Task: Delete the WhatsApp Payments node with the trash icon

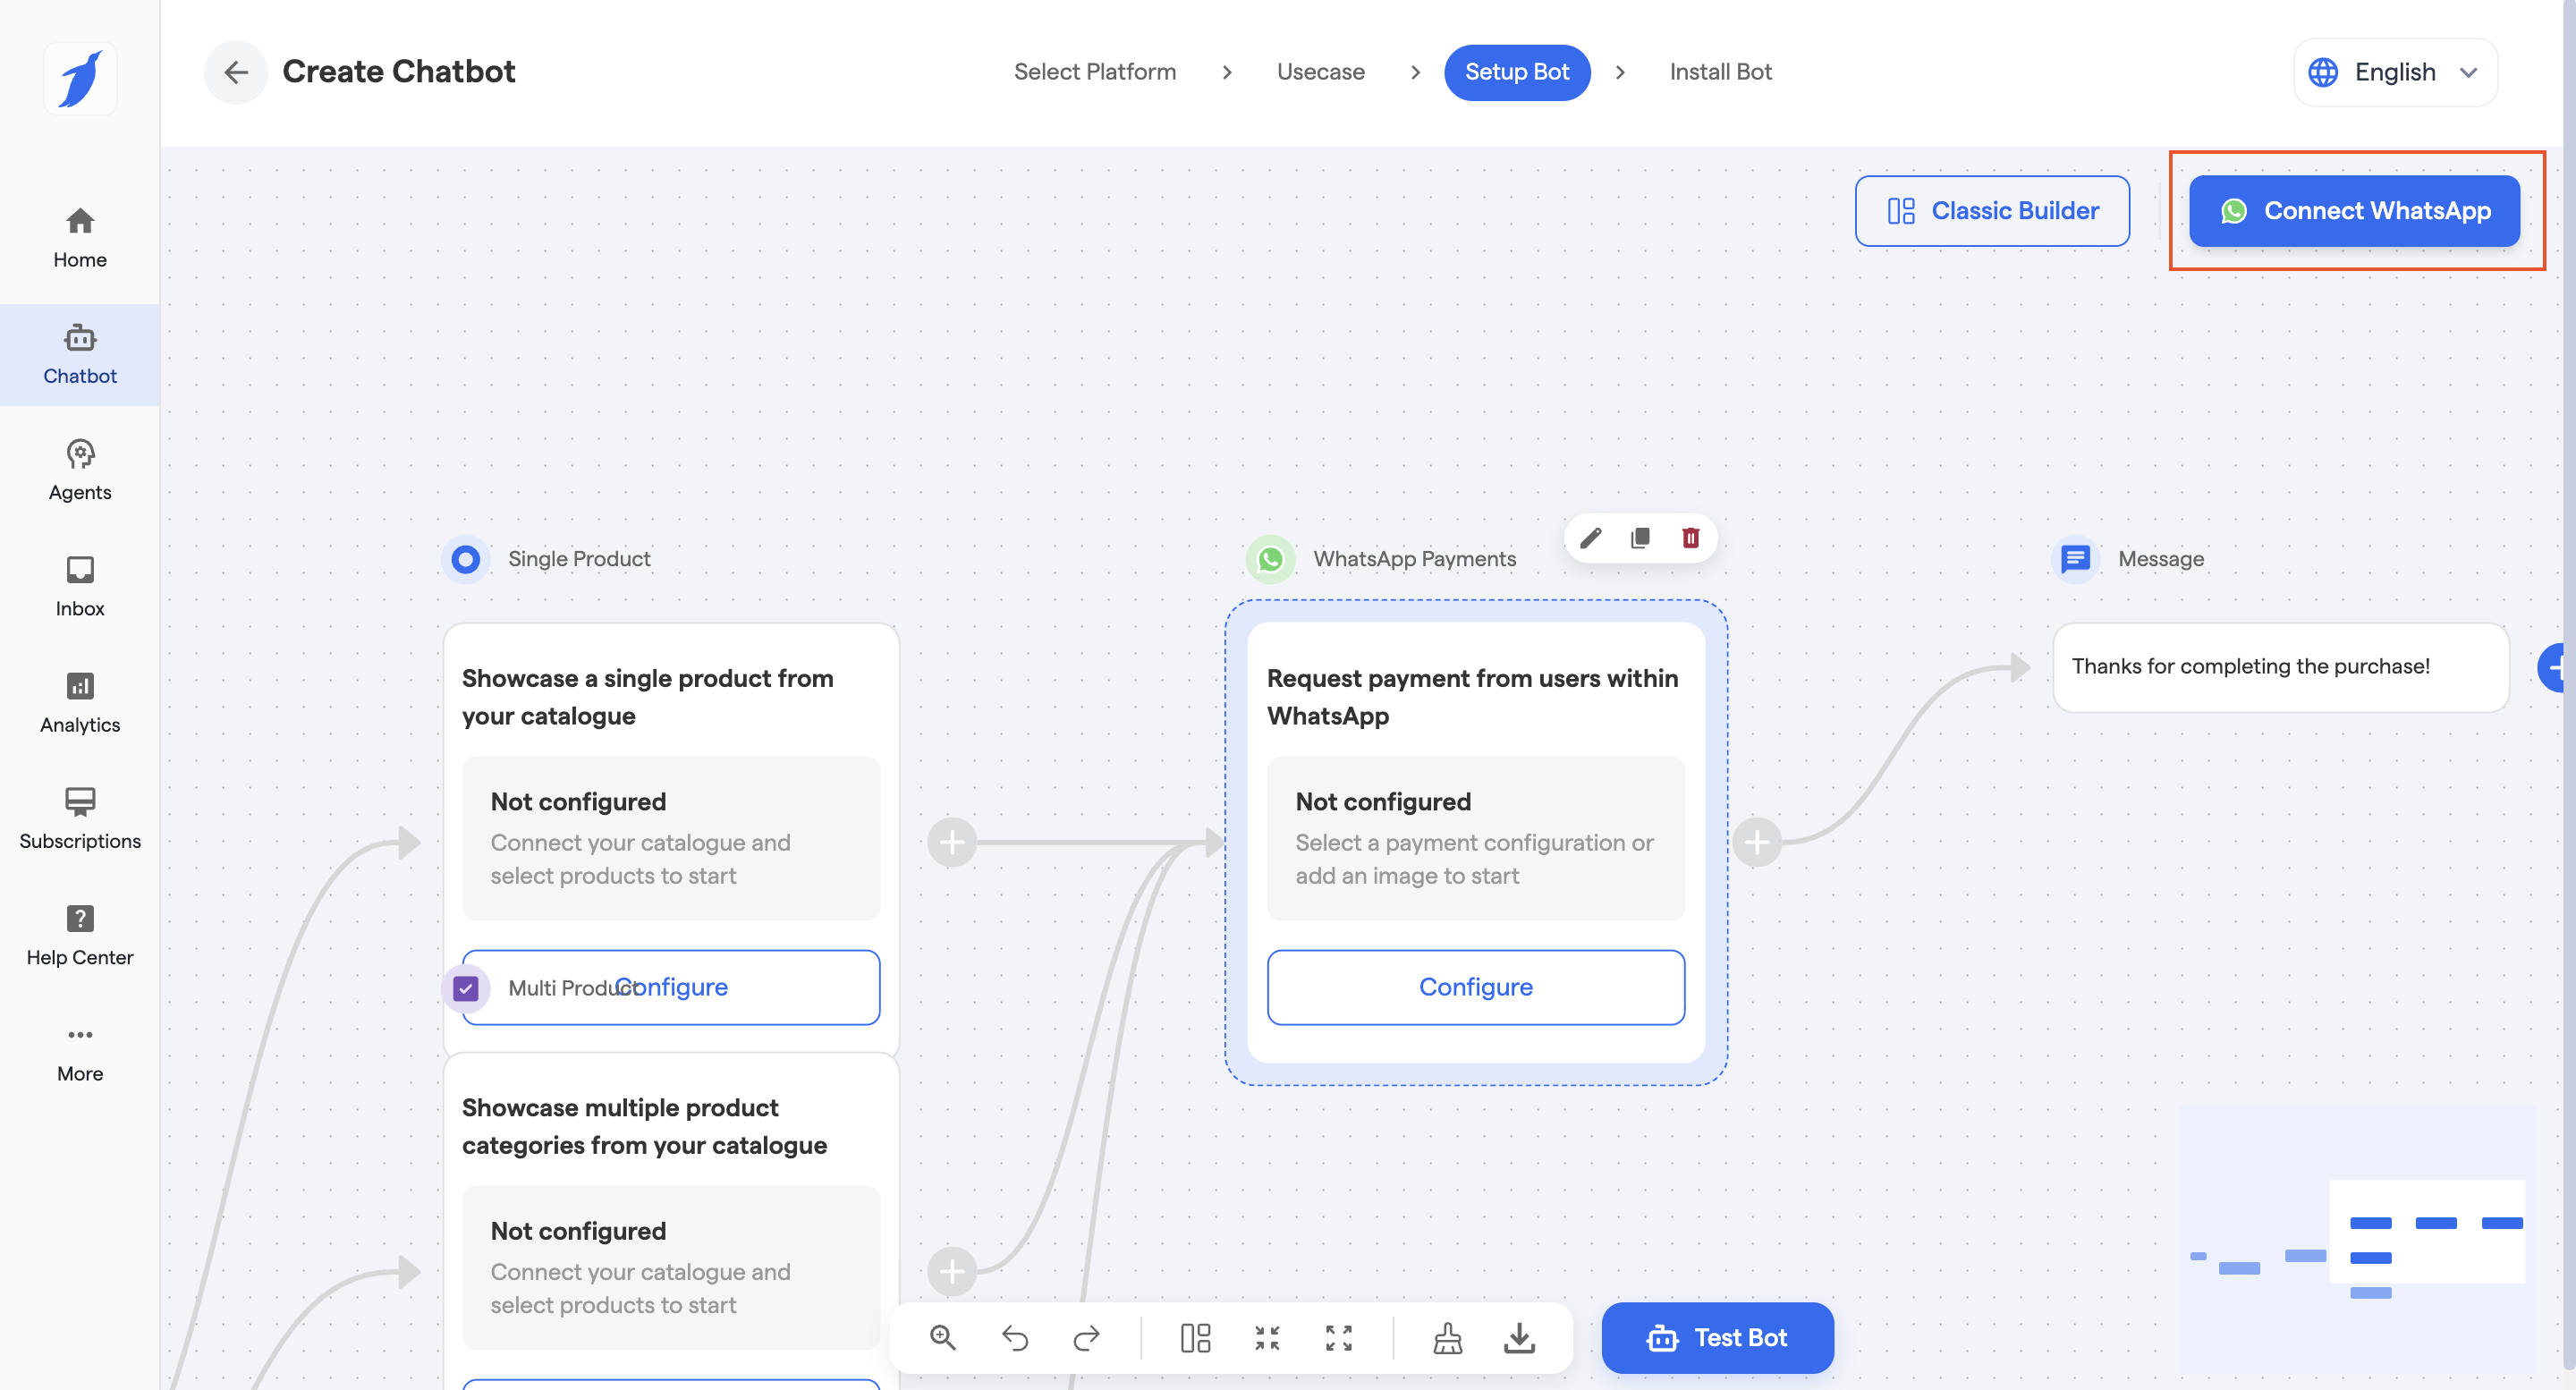Action: click(1690, 539)
